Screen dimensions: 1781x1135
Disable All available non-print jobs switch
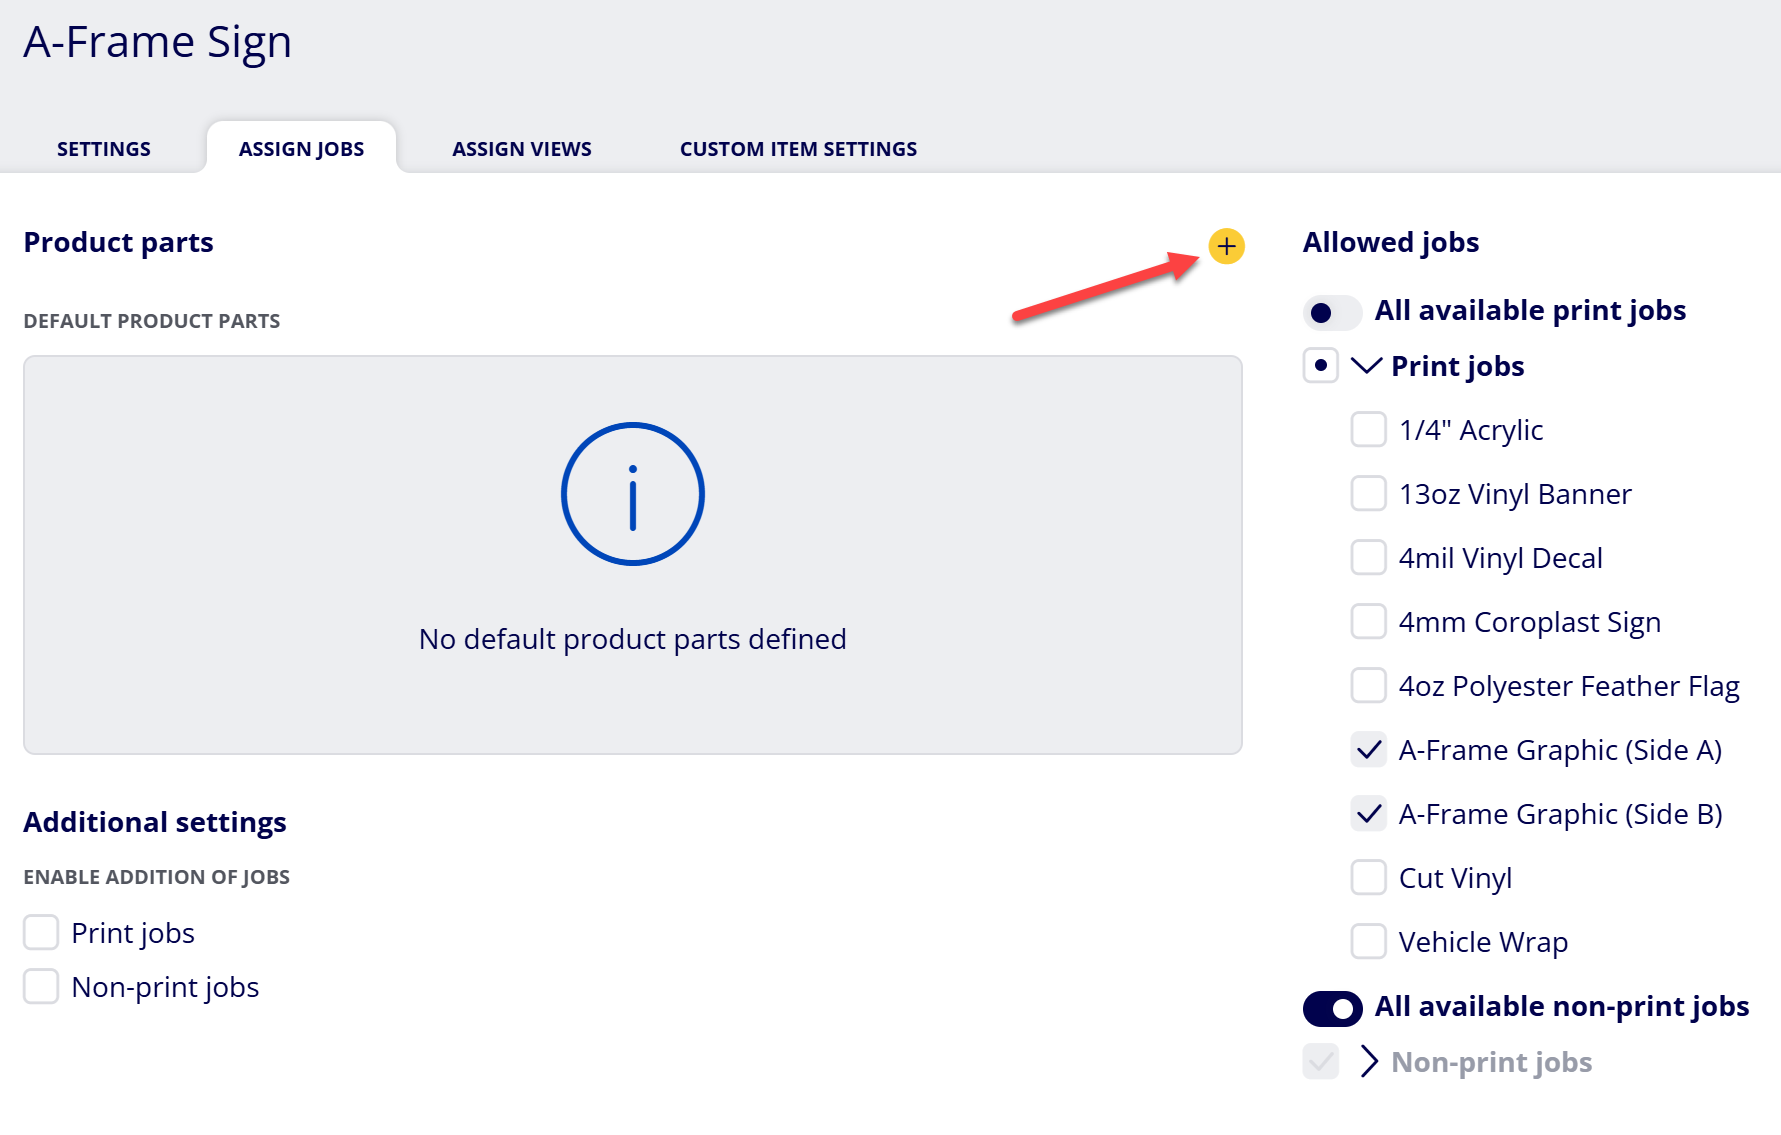(x=1332, y=1008)
